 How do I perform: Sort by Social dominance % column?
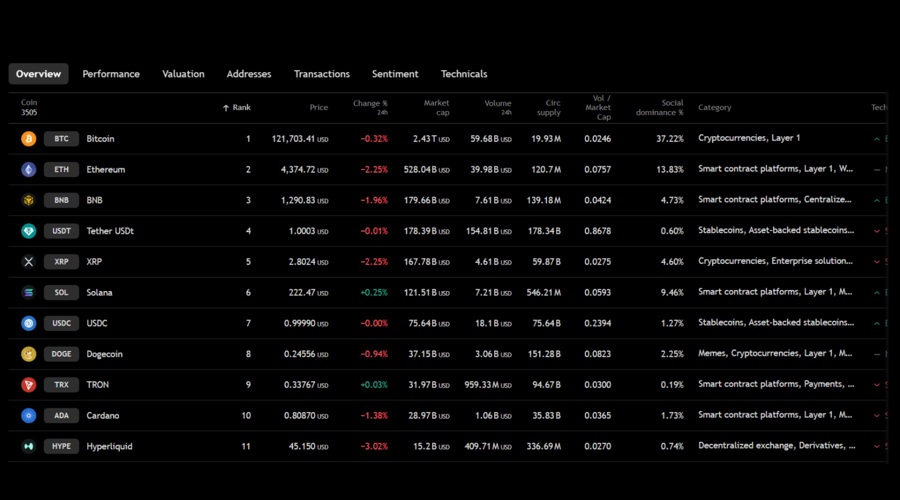pyautogui.click(x=660, y=107)
